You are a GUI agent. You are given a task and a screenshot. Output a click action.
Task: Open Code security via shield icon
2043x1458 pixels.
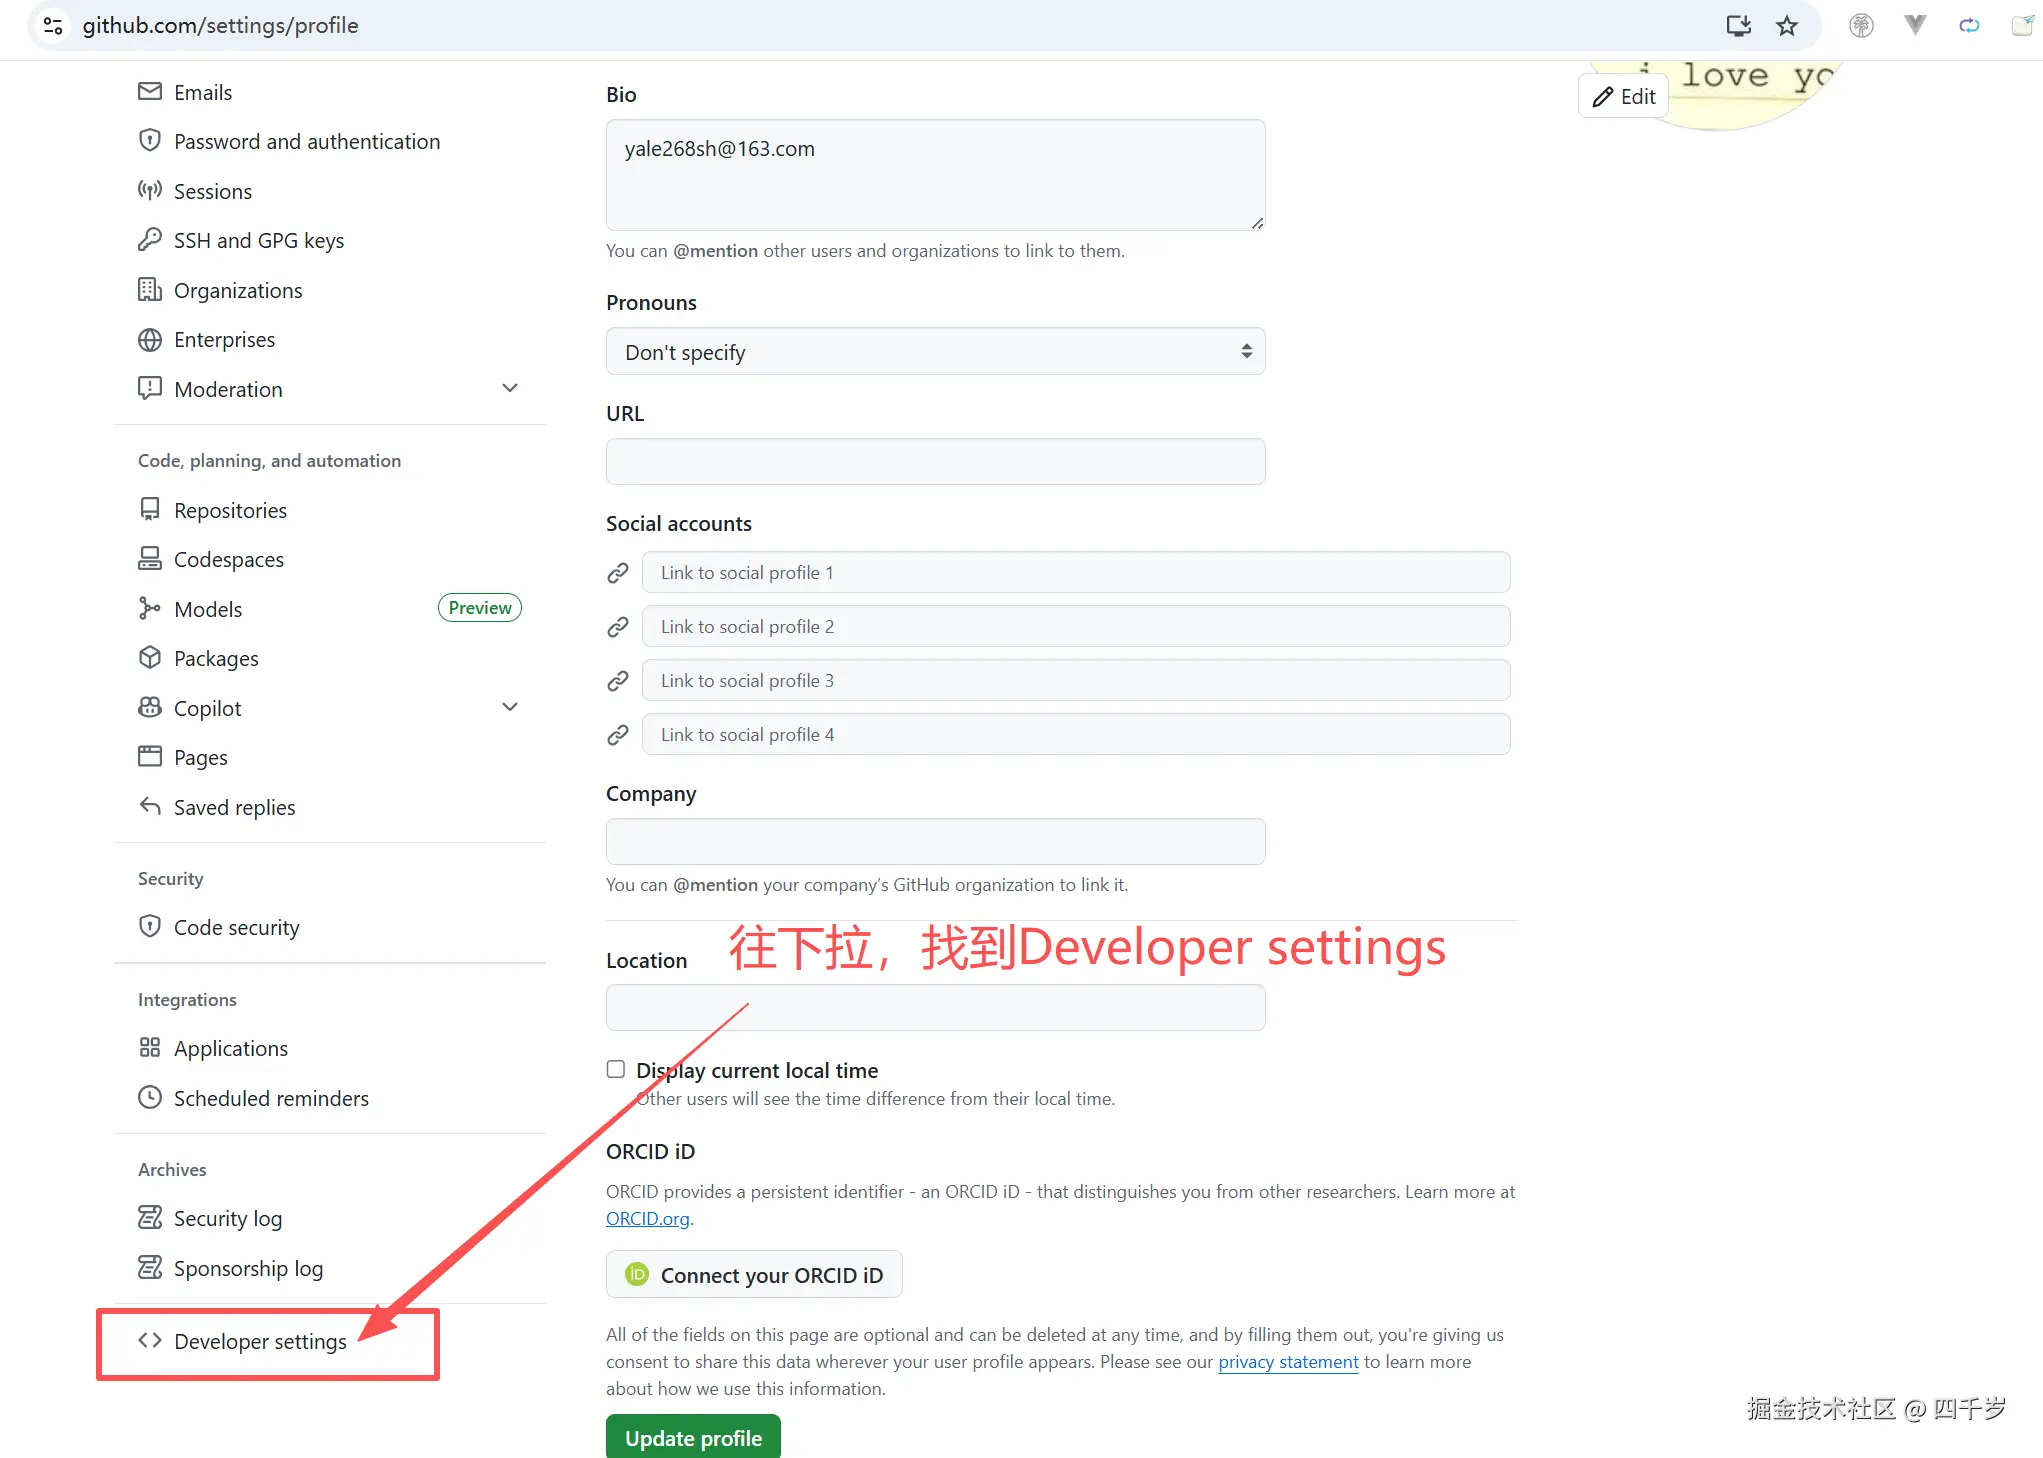coord(149,927)
